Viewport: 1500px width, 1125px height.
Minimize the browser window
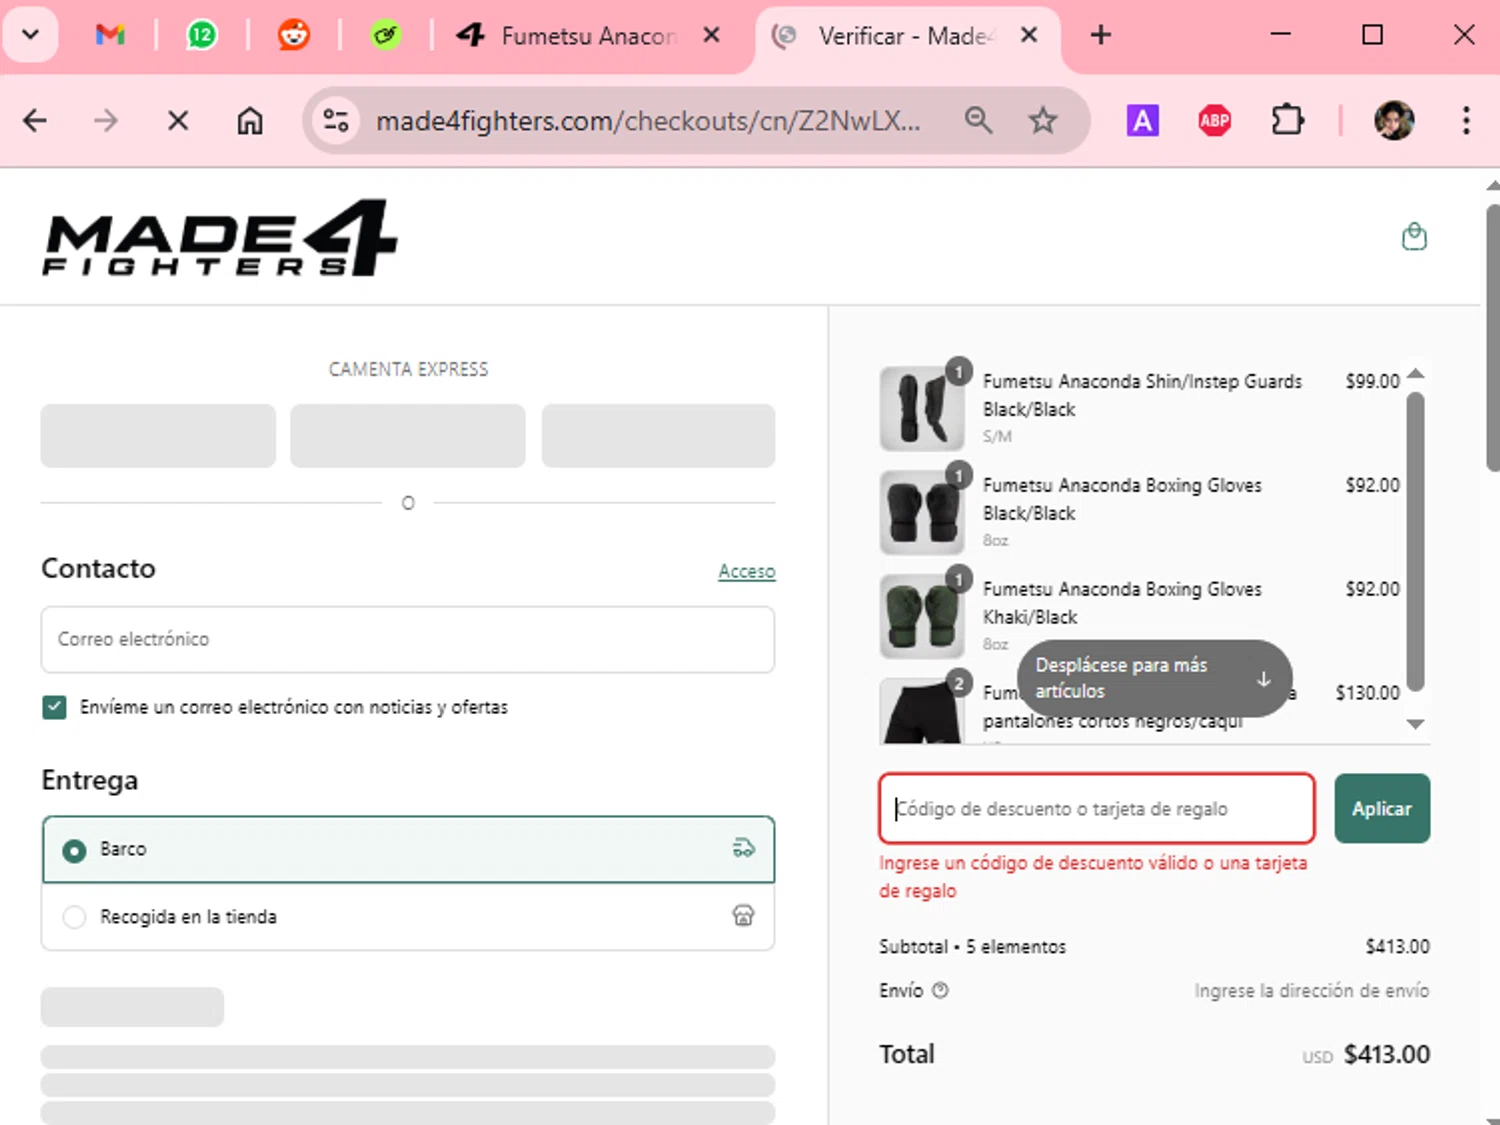point(1280,35)
